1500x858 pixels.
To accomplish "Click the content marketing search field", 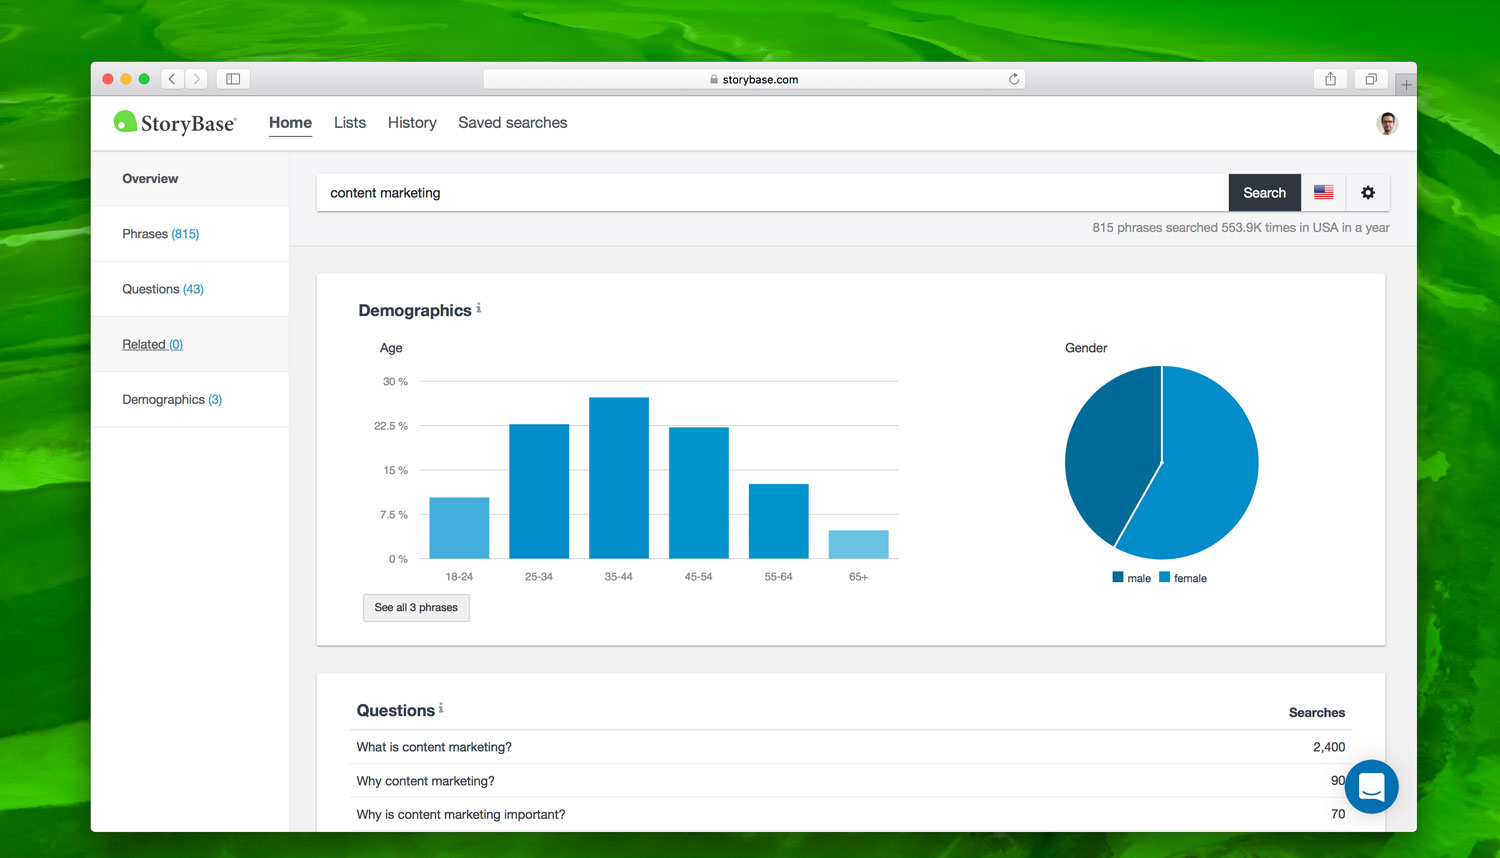I will point(700,192).
